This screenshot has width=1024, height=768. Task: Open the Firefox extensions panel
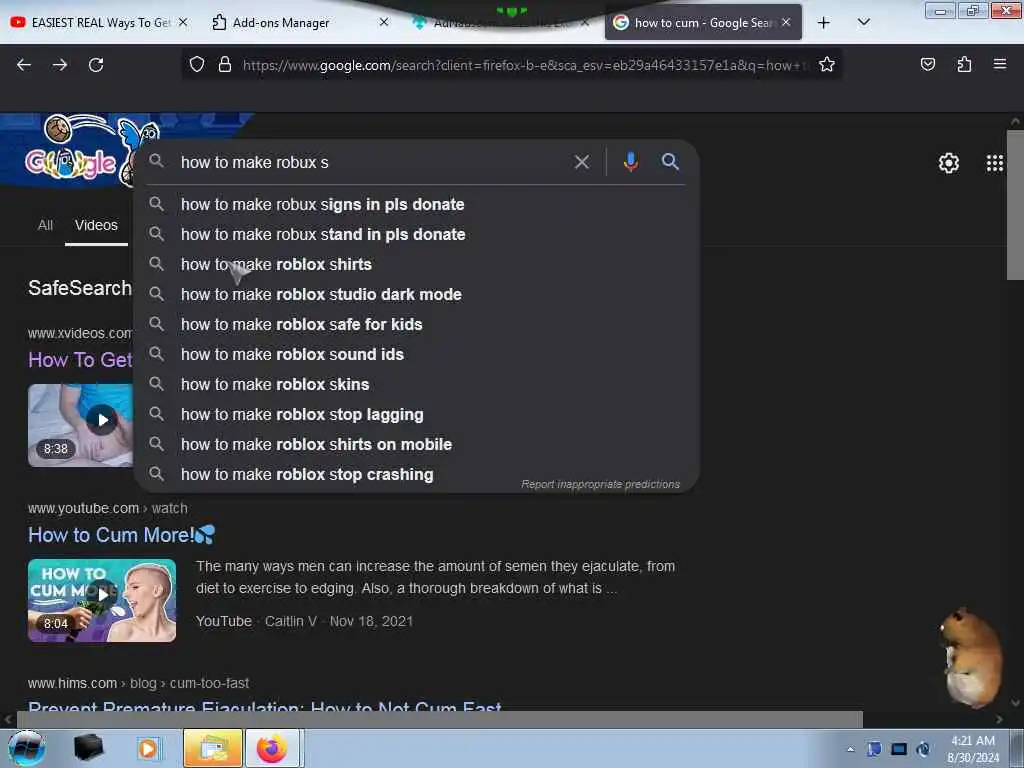(x=964, y=64)
